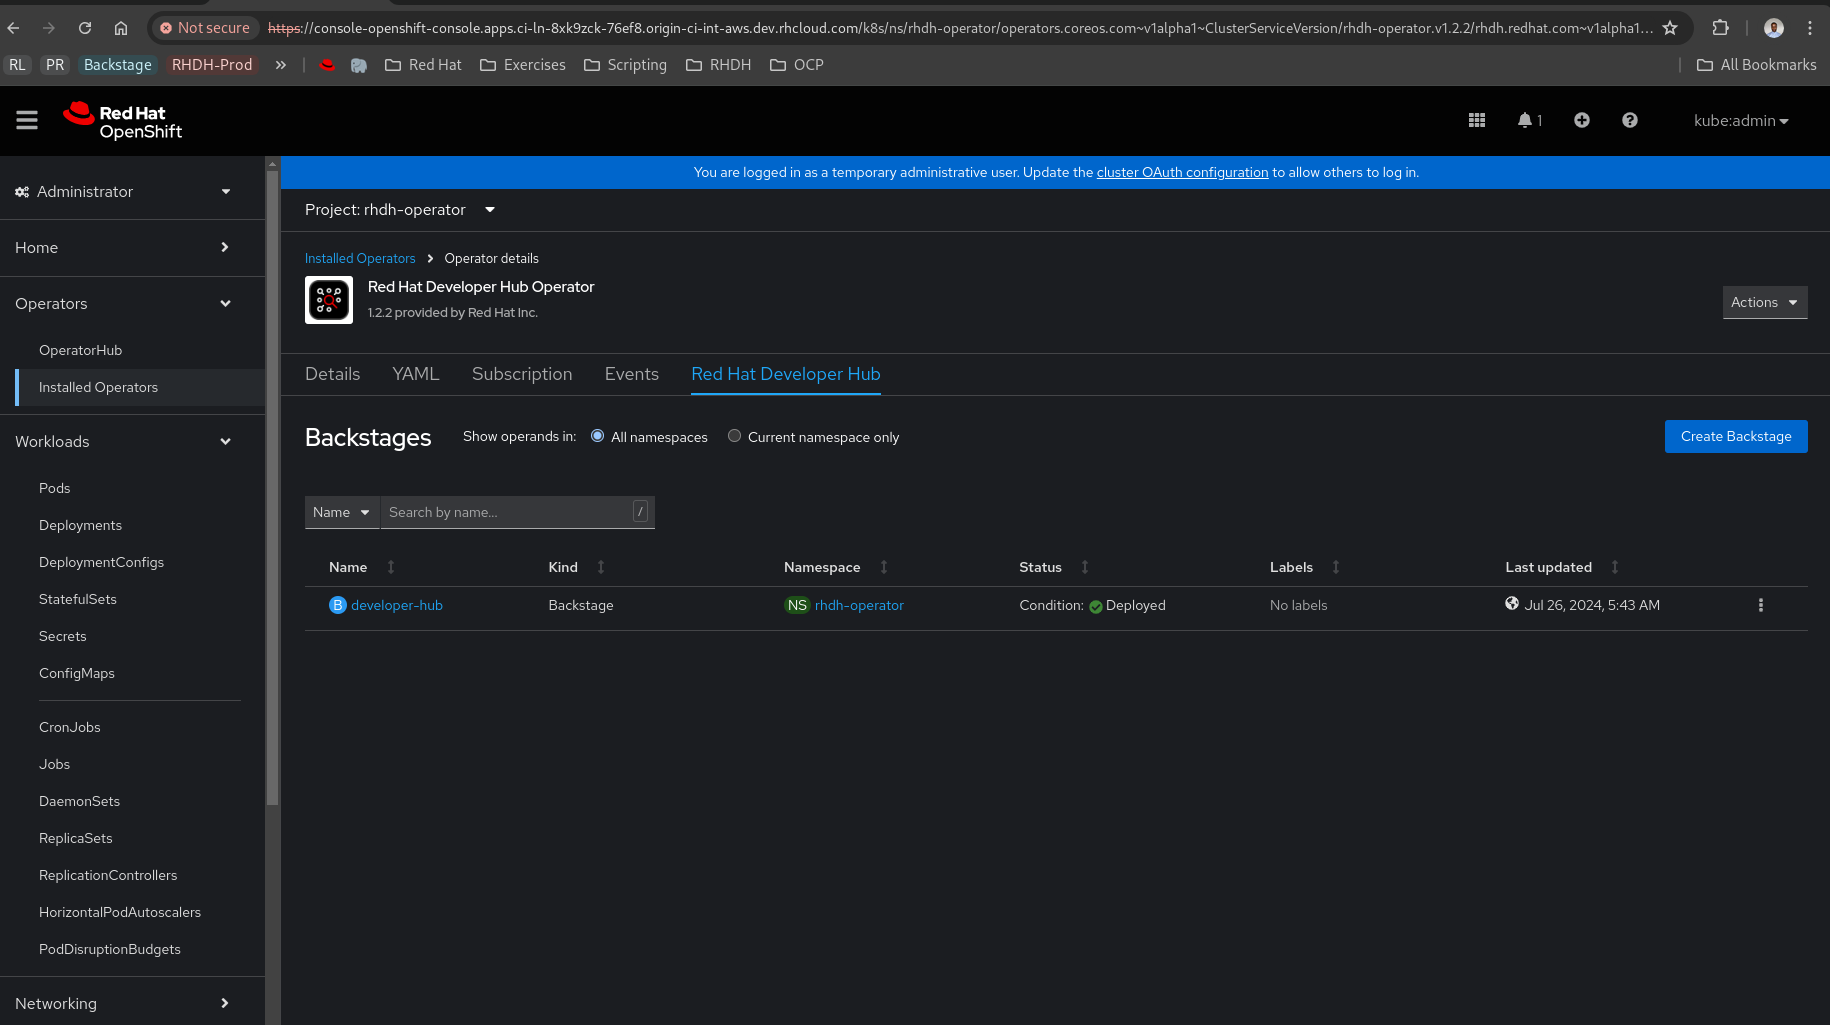Screen dimensions: 1830x1025
Task: Open the Project rhdh-operator dropdown
Action: click(x=400, y=210)
